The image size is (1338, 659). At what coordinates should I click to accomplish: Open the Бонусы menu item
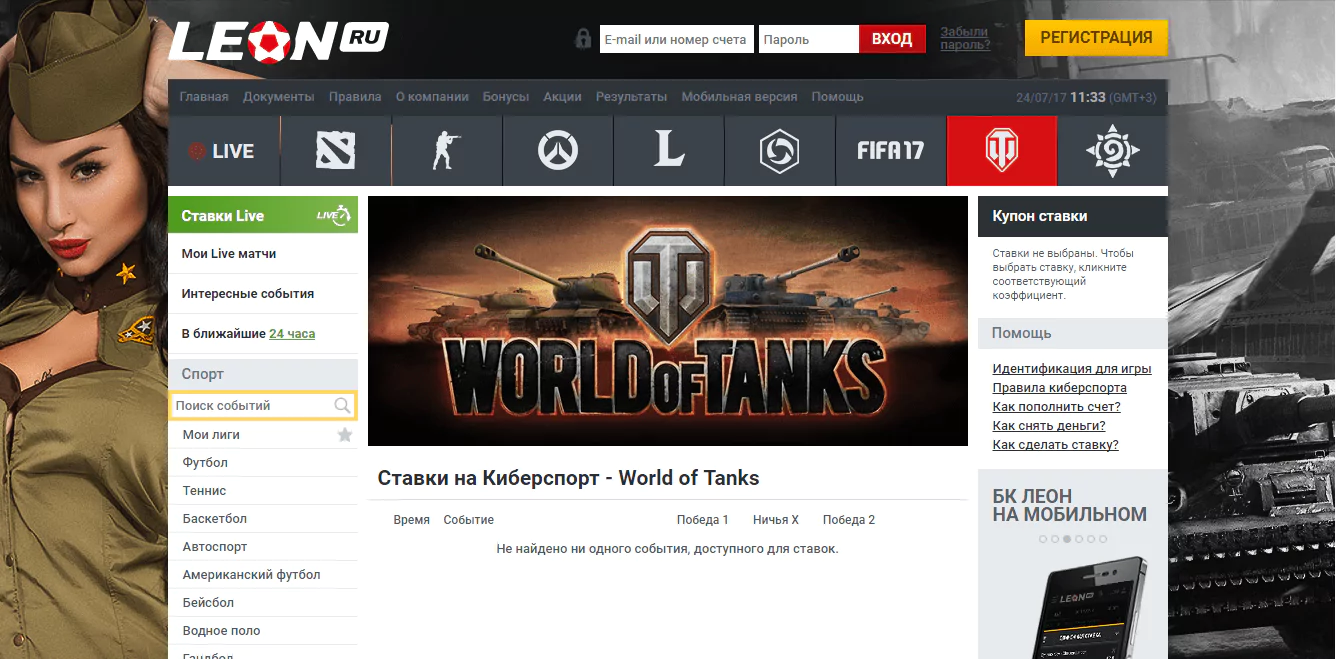[506, 97]
